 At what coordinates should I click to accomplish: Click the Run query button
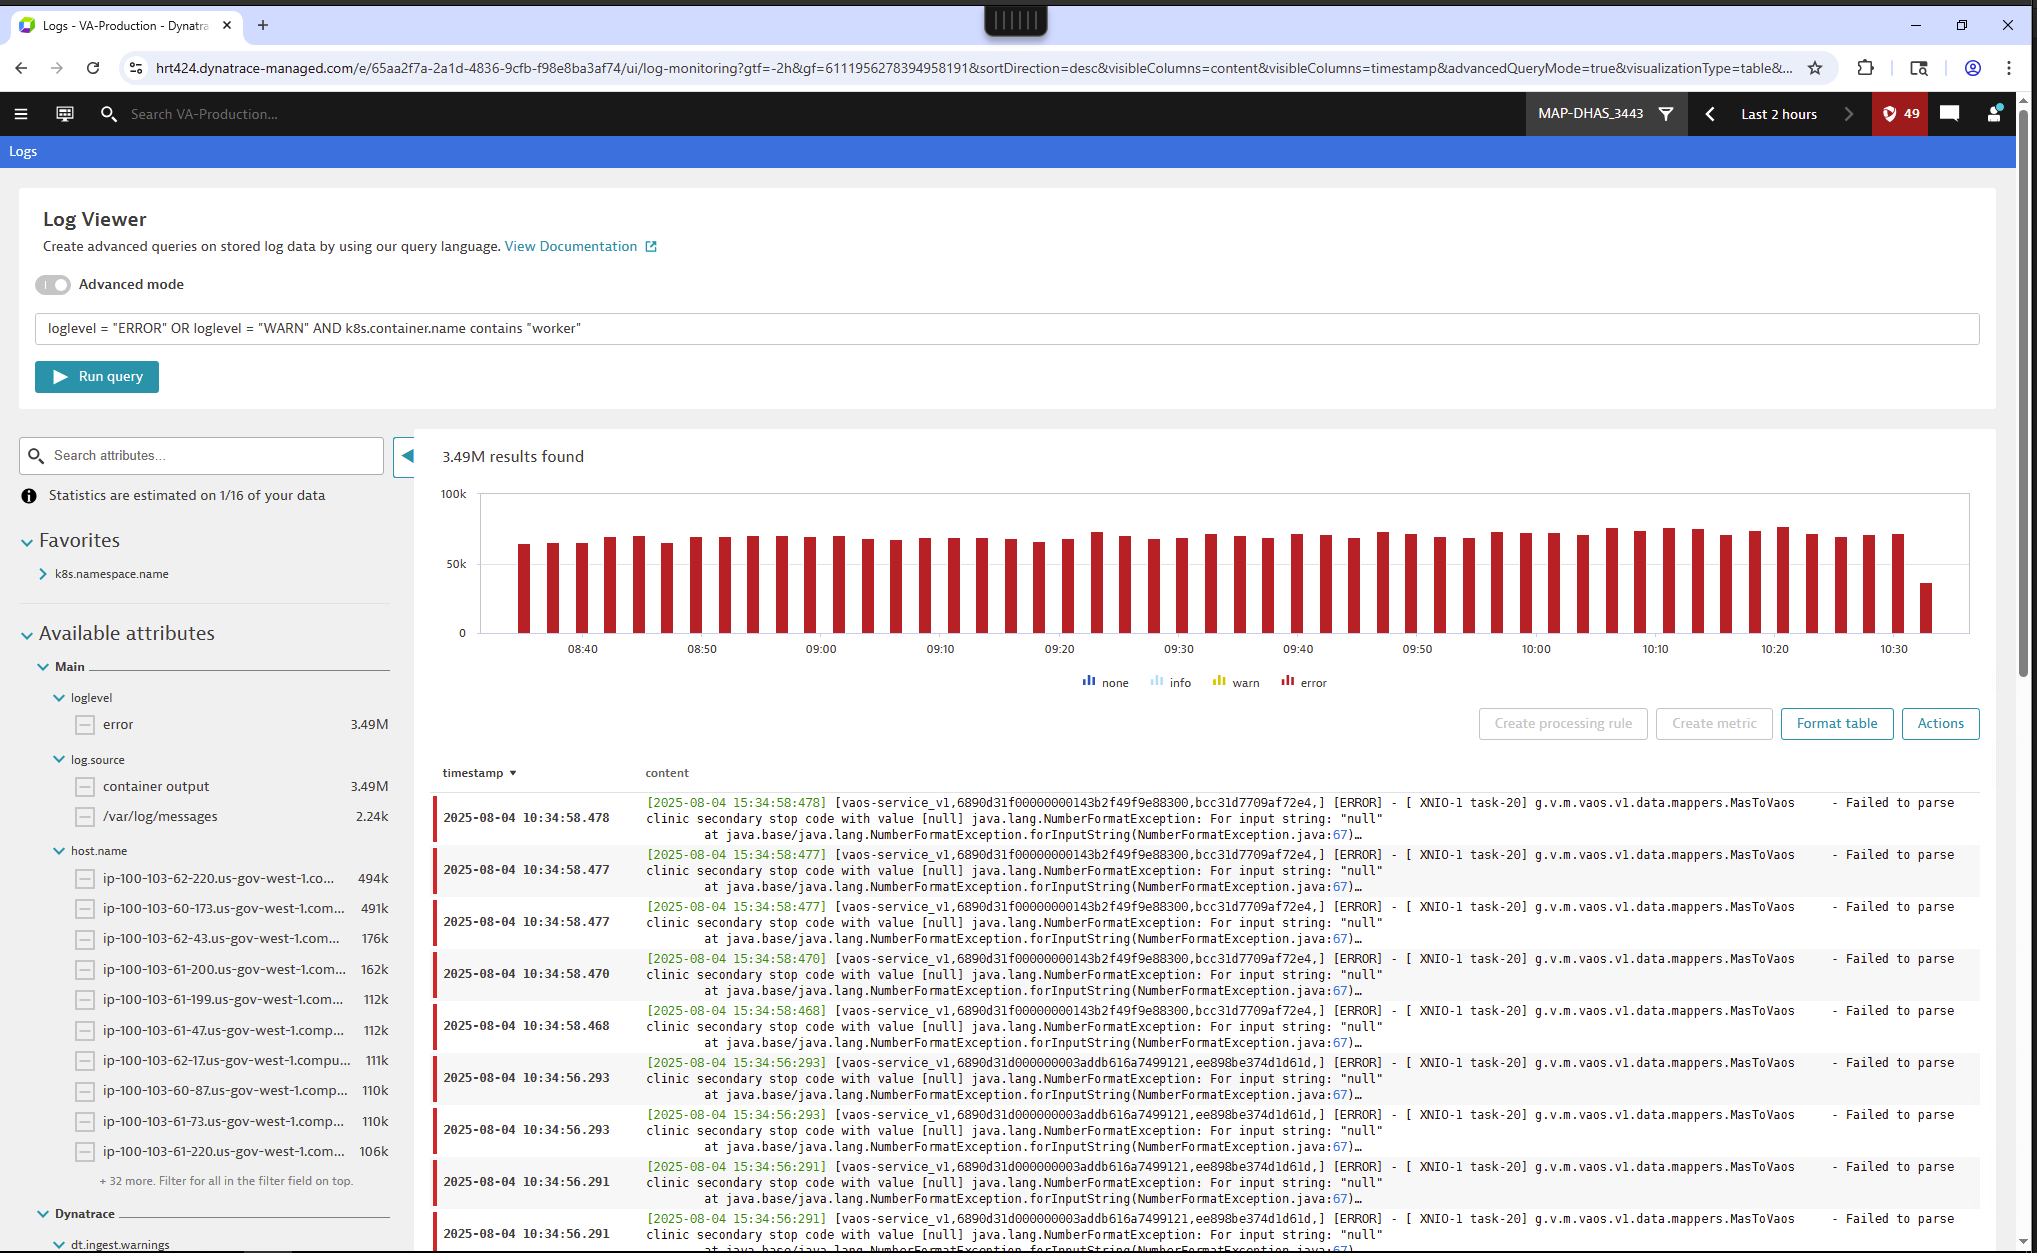coord(96,376)
